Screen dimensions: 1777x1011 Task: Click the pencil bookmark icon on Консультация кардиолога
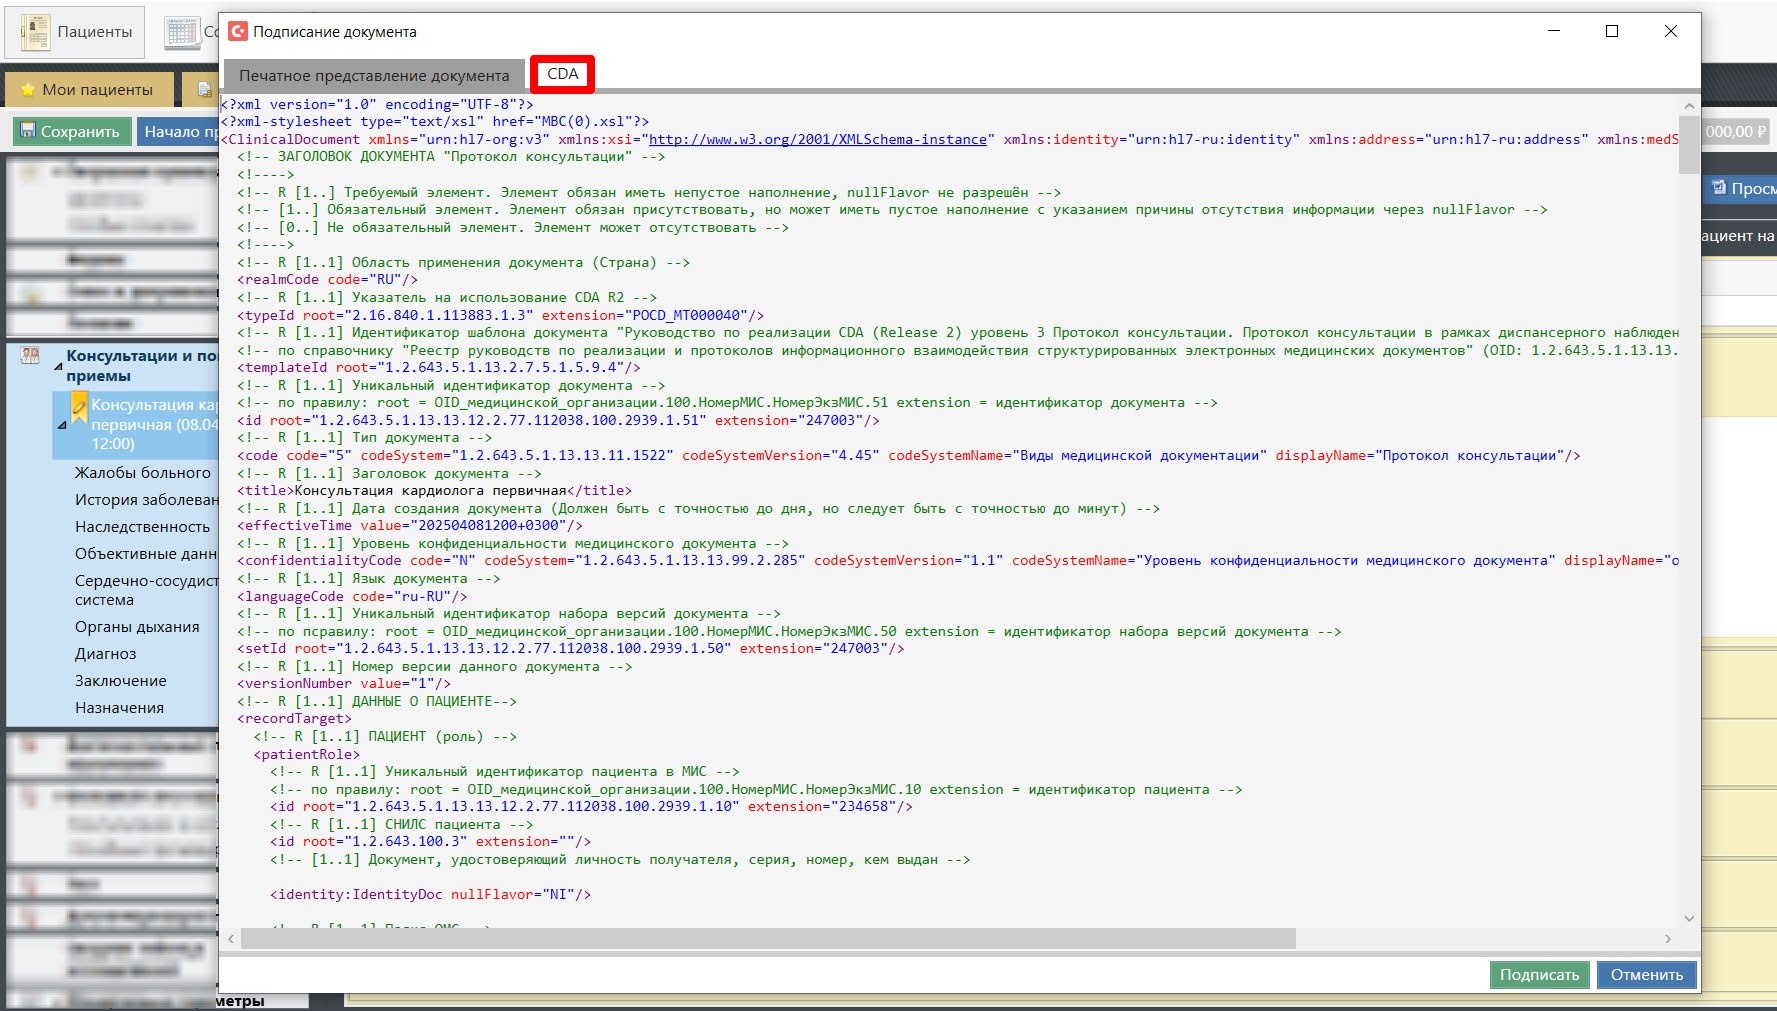click(x=79, y=407)
